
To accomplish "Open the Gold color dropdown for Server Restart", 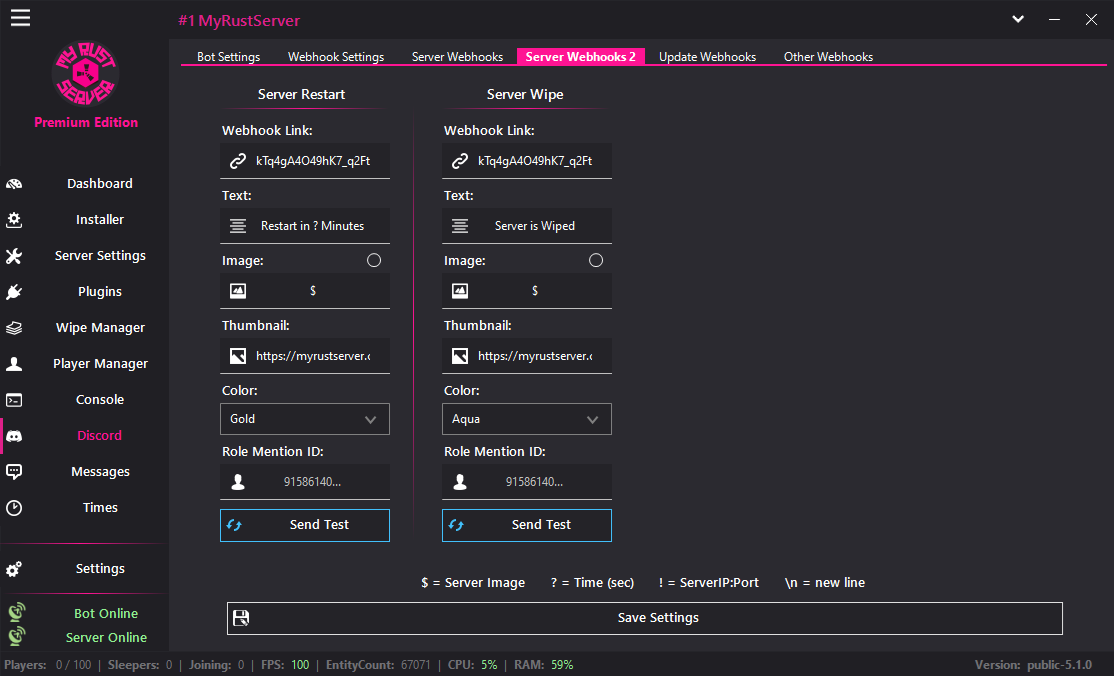I will point(305,419).
